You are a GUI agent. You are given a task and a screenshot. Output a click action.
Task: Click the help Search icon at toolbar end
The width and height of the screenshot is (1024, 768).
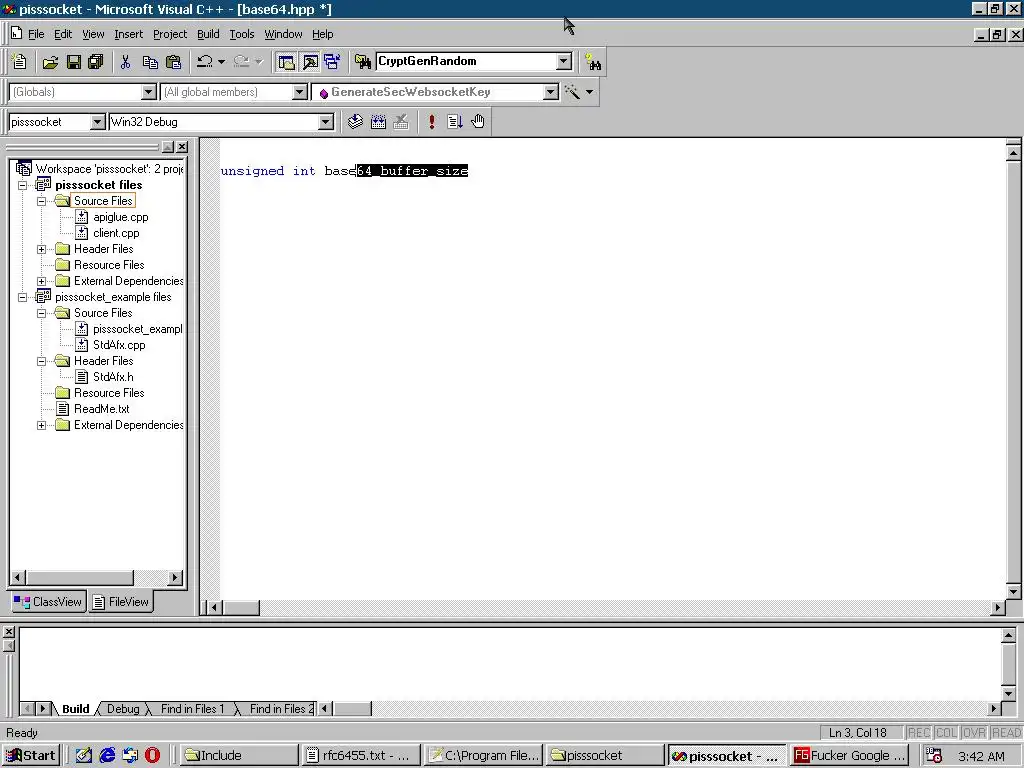[x=593, y=62]
